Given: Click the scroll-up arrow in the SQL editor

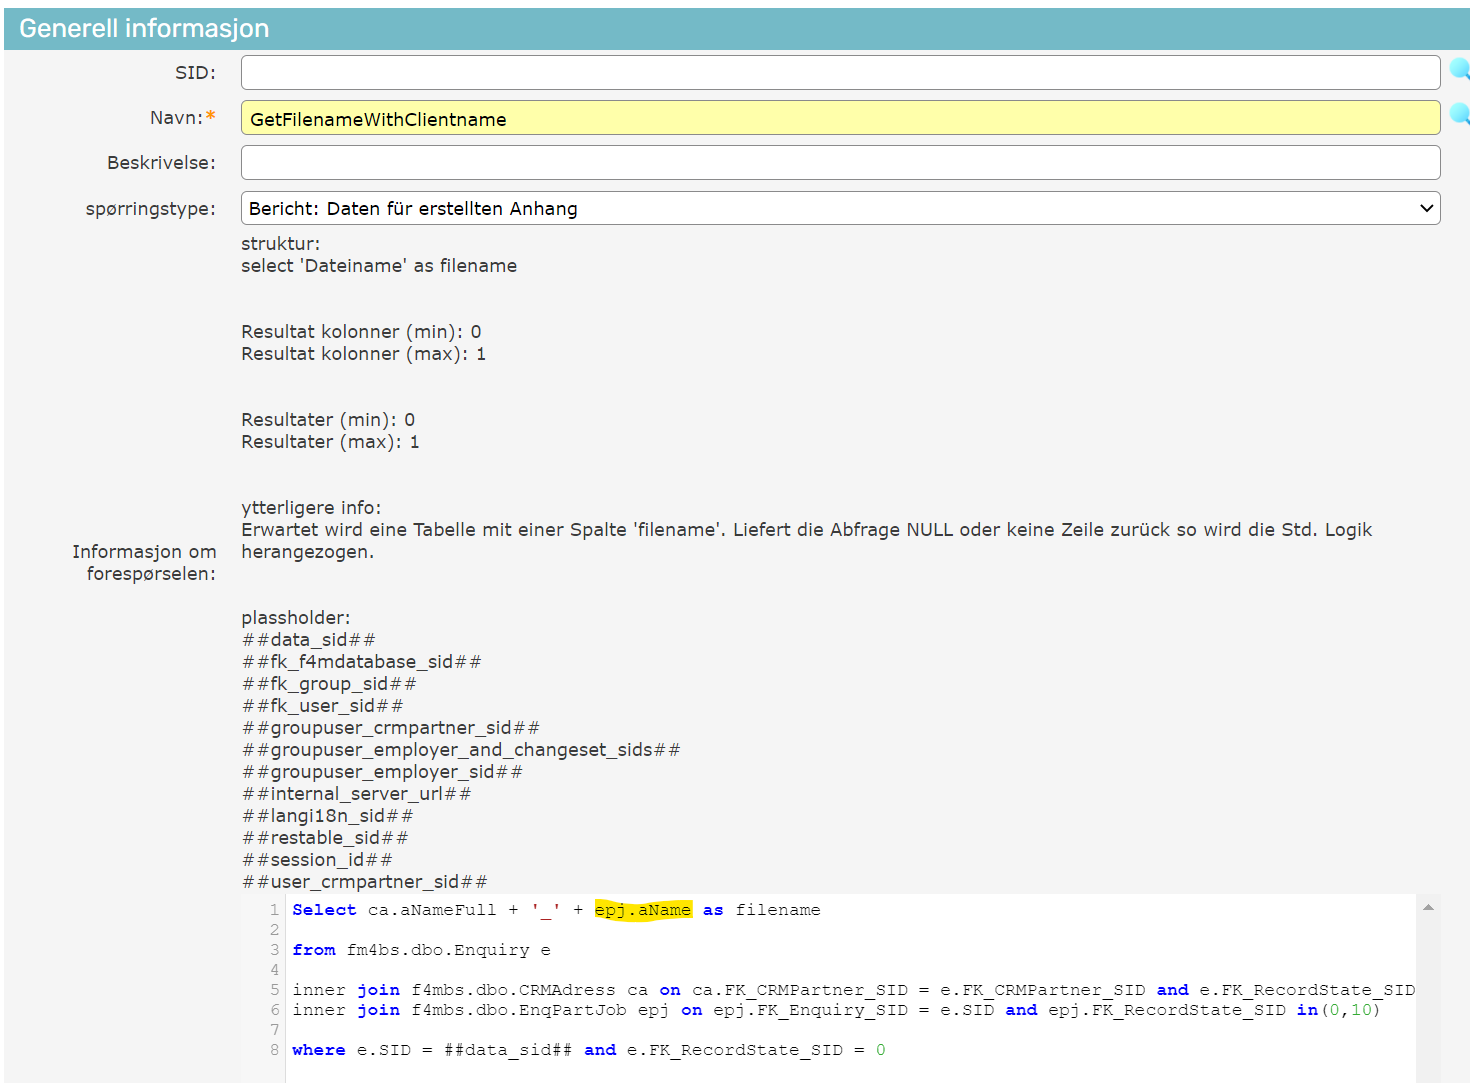Looking at the screenshot, I should tap(1428, 908).
